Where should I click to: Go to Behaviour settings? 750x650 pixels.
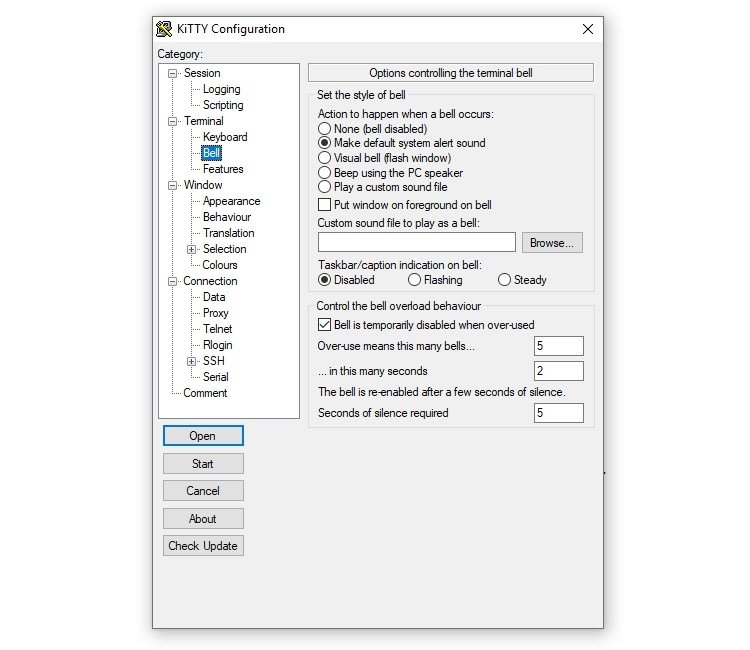pyautogui.click(x=227, y=217)
